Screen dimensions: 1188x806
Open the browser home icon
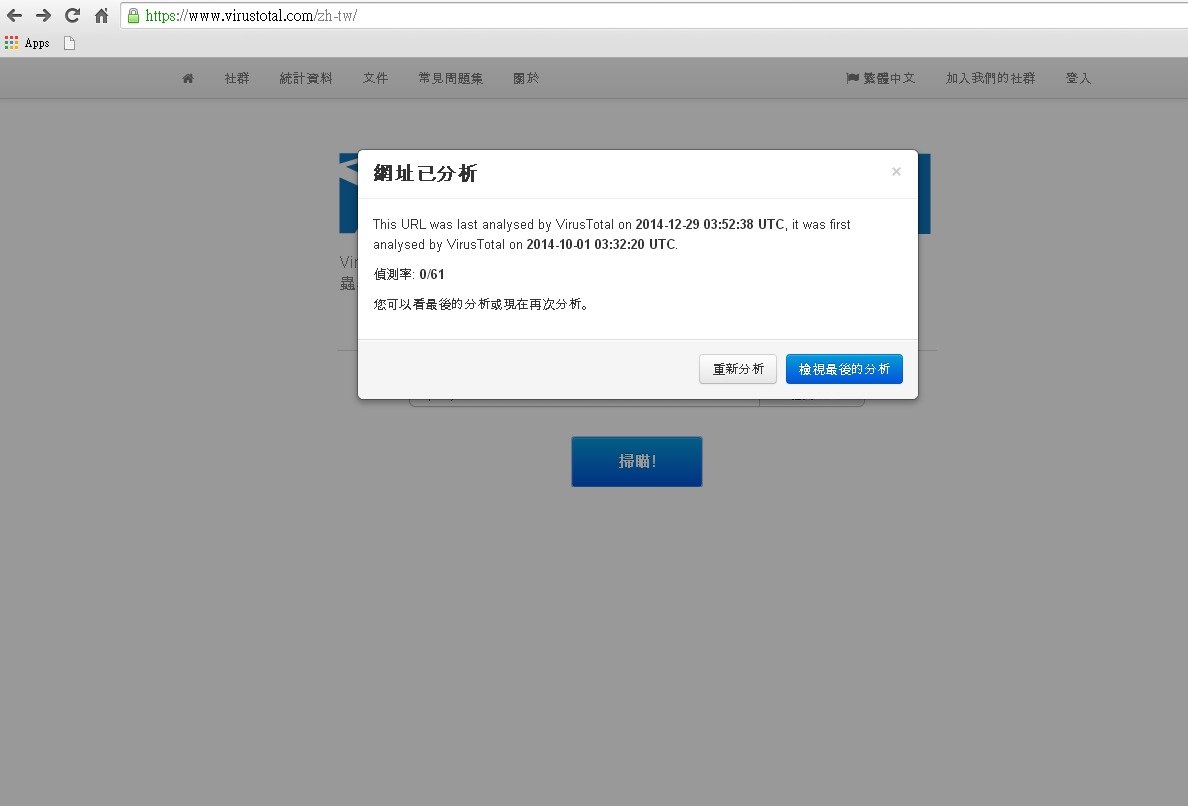pyautogui.click(x=102, y=15)
